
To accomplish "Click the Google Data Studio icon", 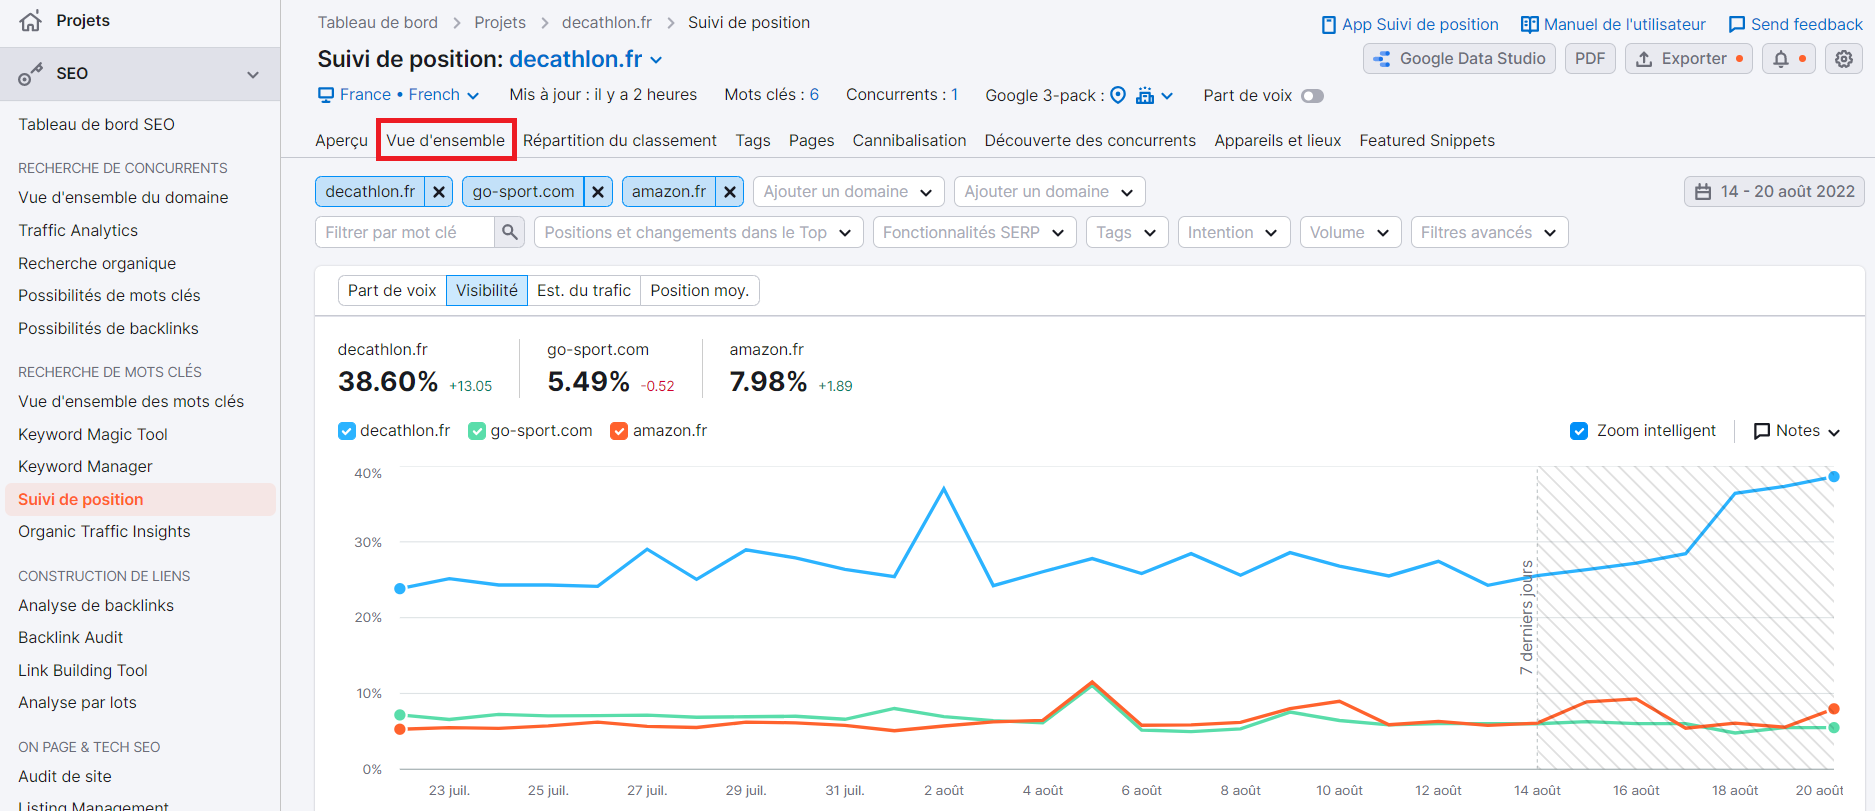I will tap(1382, 59).
